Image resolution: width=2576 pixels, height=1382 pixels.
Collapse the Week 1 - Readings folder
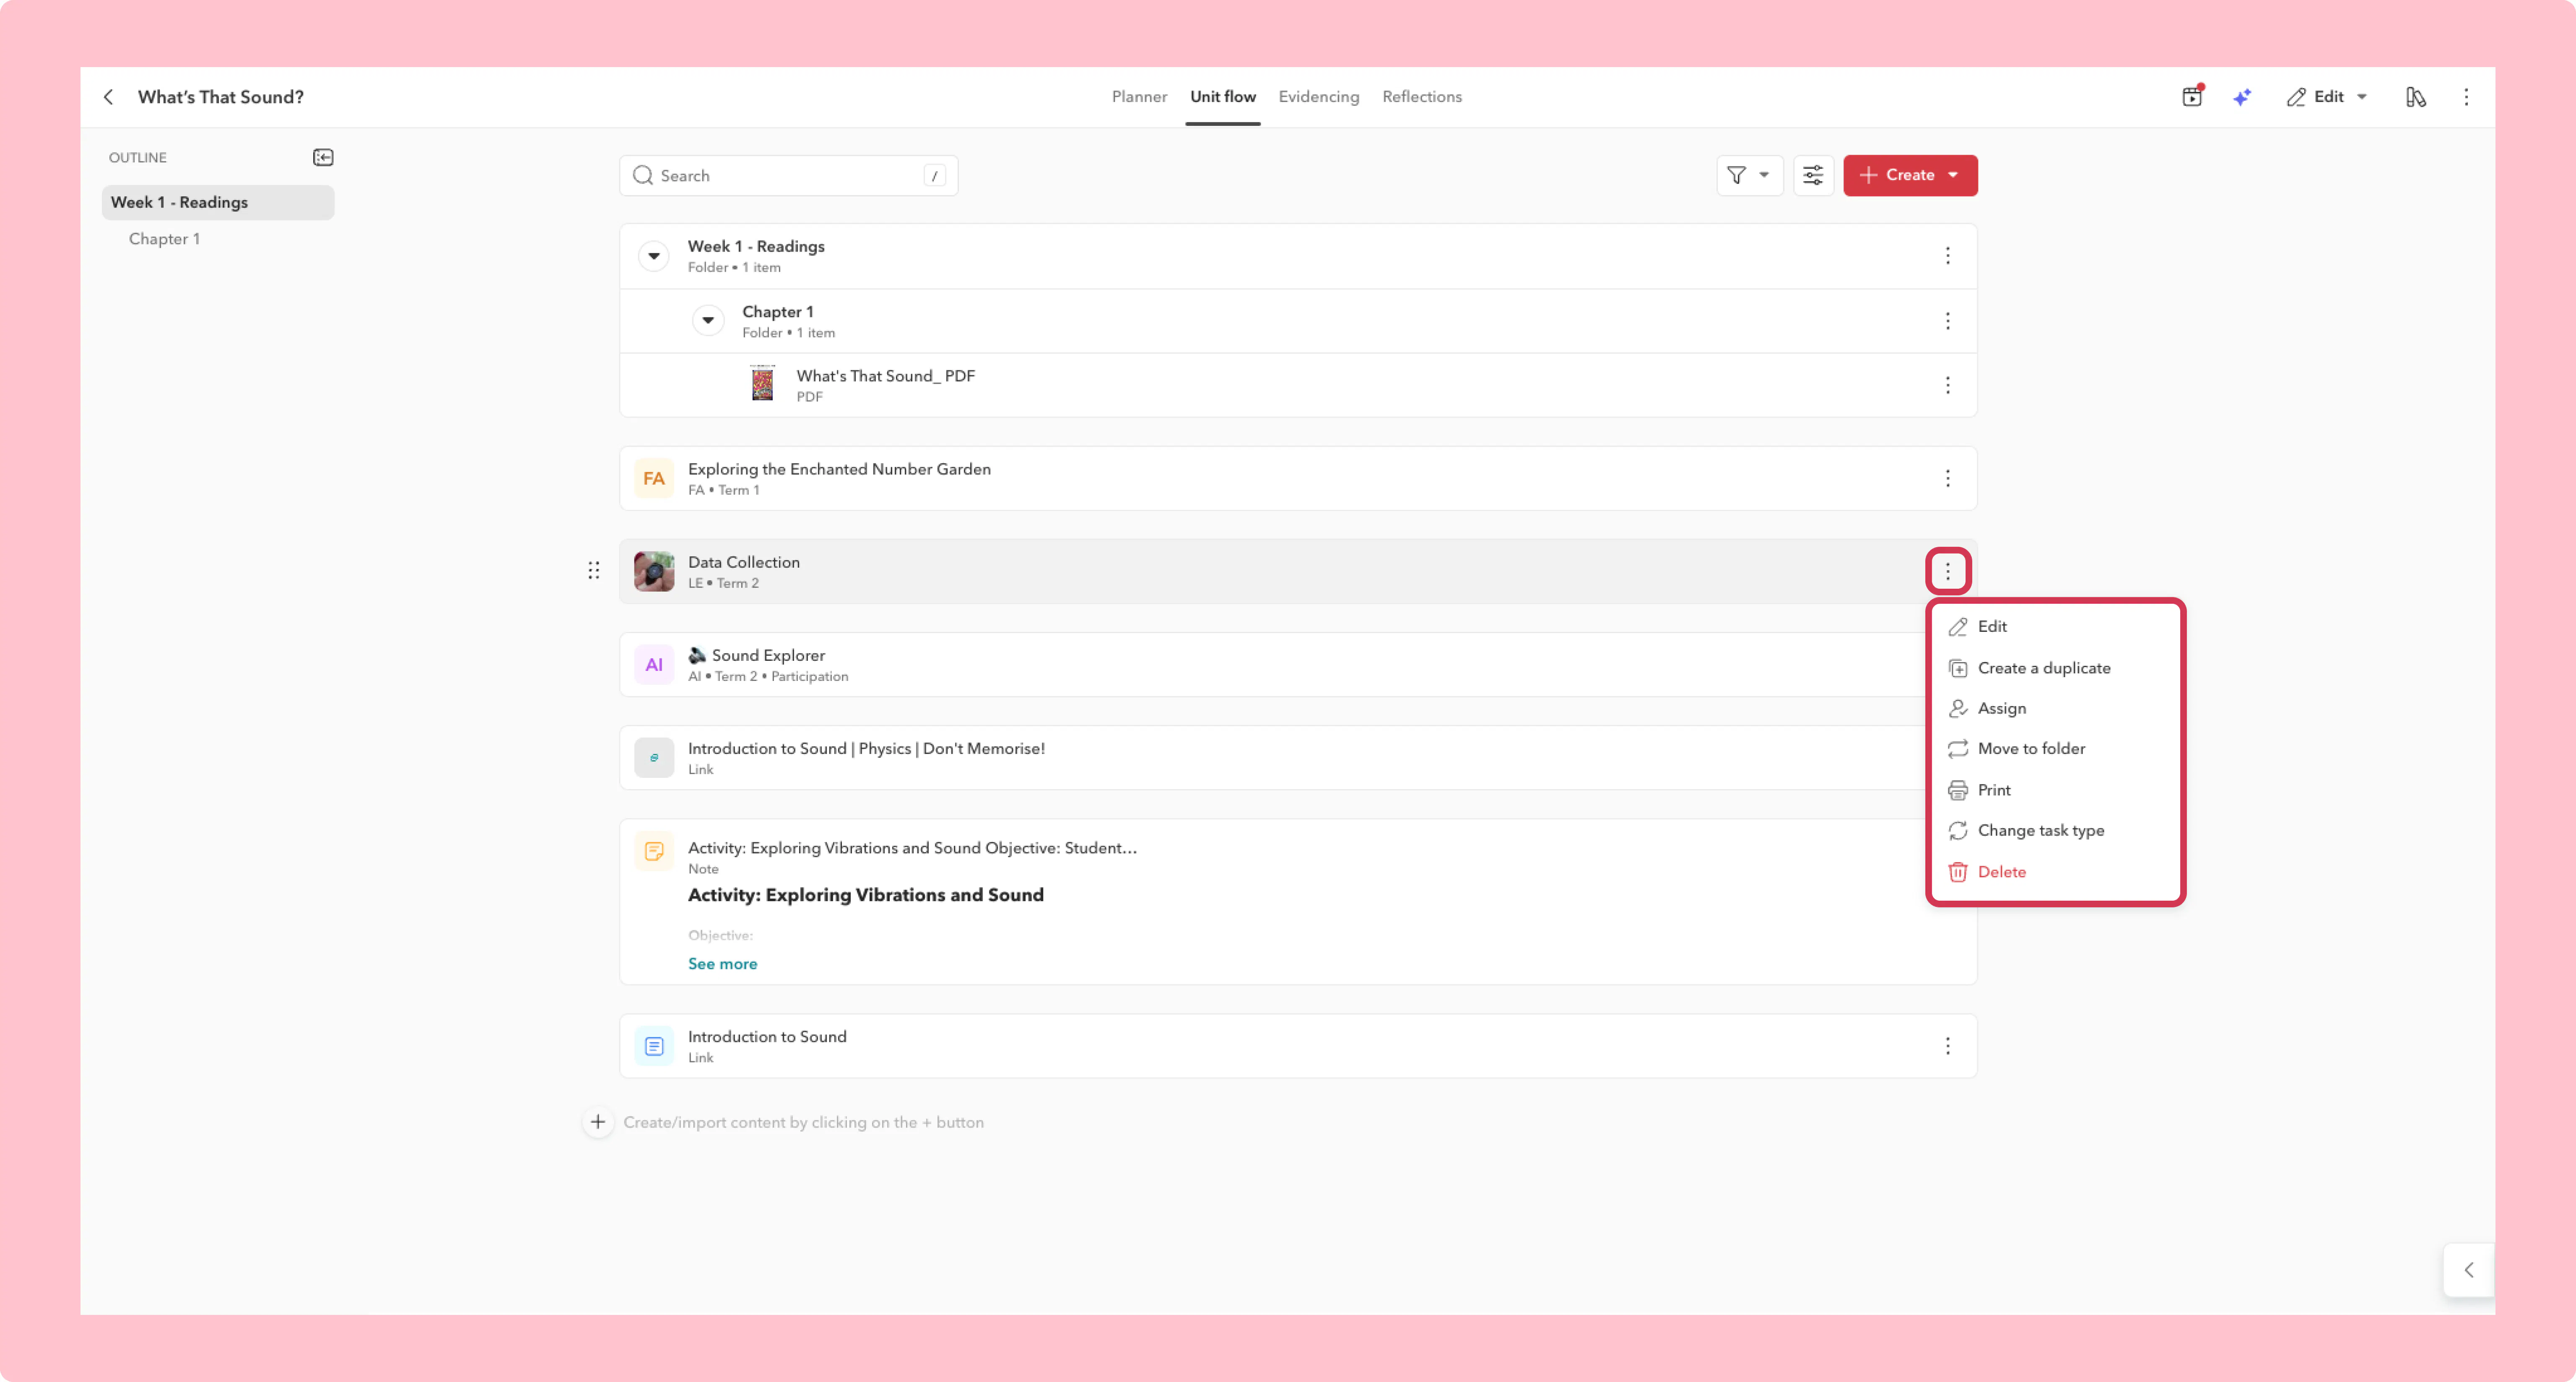tap(654, 256)
